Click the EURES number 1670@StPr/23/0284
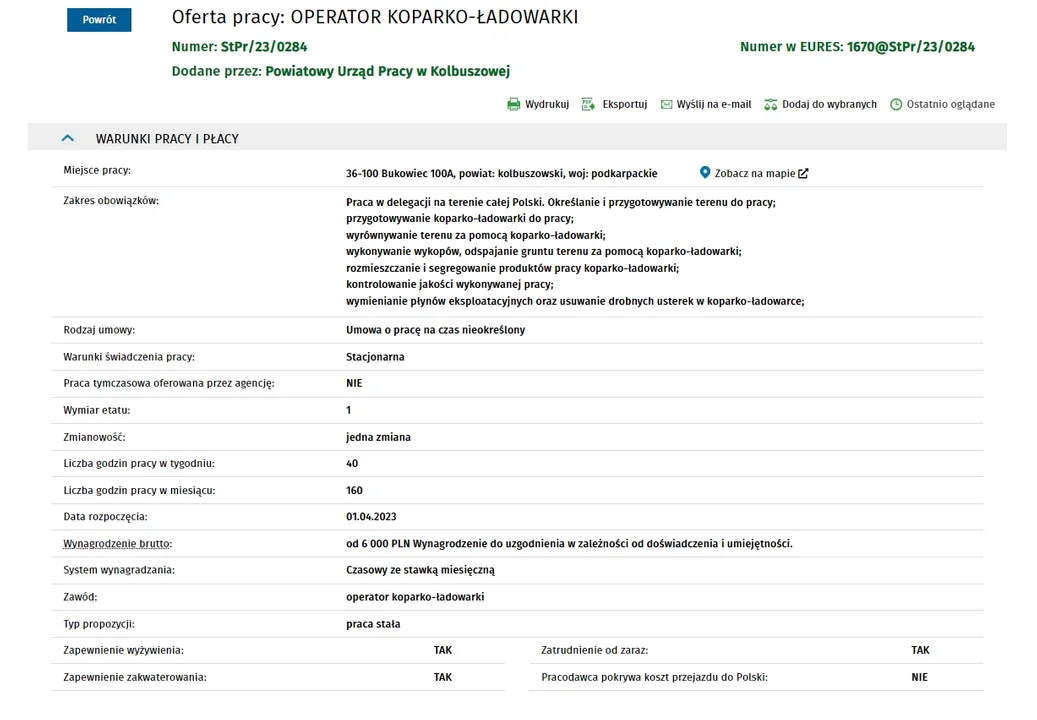This screenshot has width=1037, height=720. [911, 47]
